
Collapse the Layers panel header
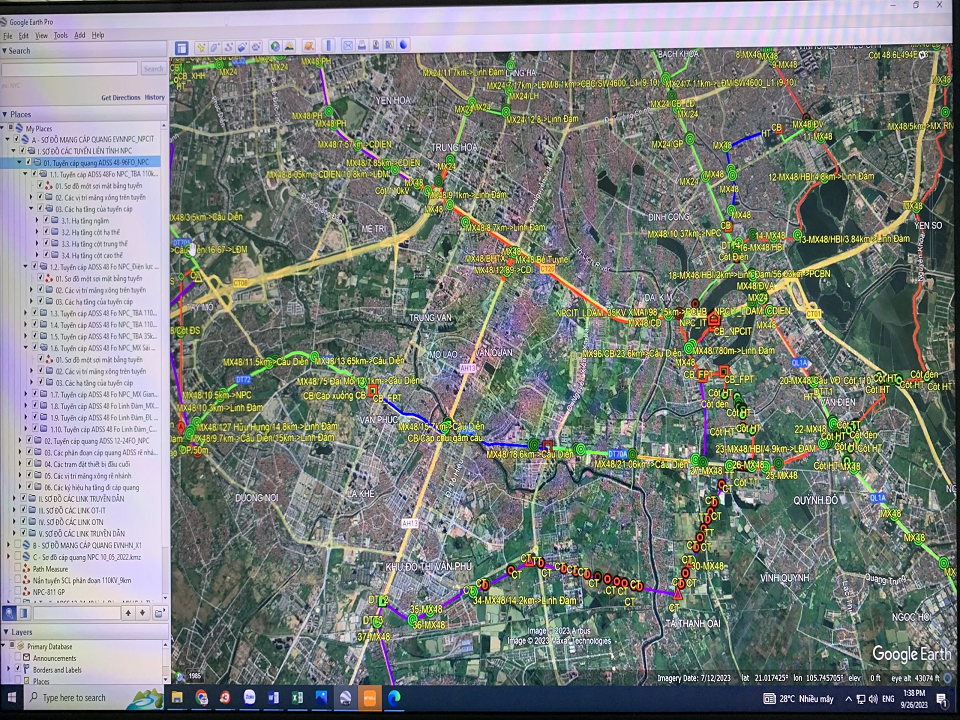(5, 632)
